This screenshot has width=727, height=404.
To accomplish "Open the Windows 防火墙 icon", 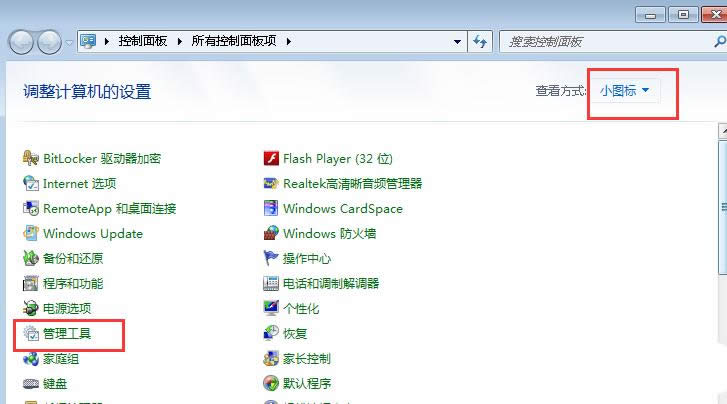I will tap(271, 233).
